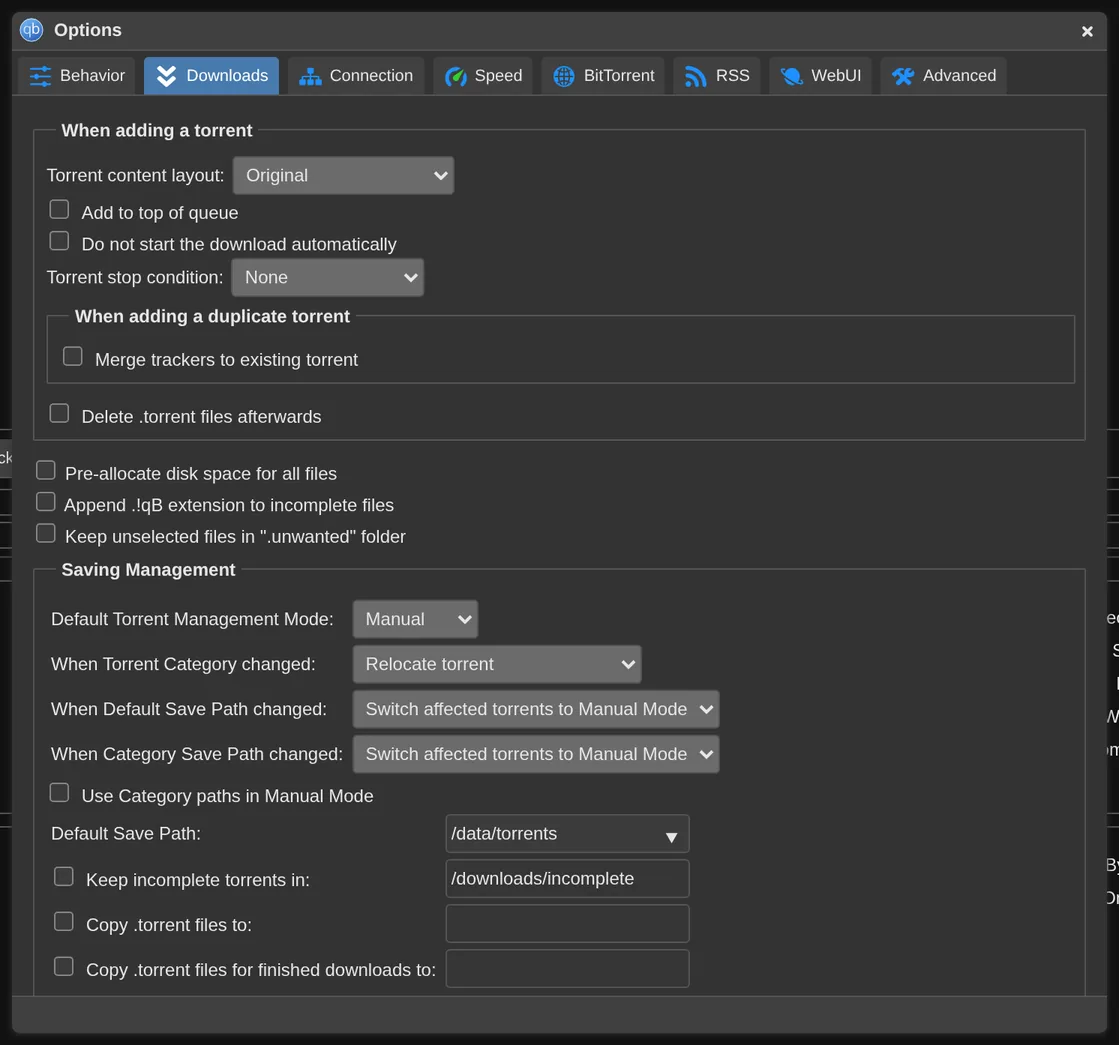The width and height of the screenshot is (1119, 1045).
Task: Click the 'When adding a duplicate torrent' heading
Action: pyautogui.click(x=213, y=316)
